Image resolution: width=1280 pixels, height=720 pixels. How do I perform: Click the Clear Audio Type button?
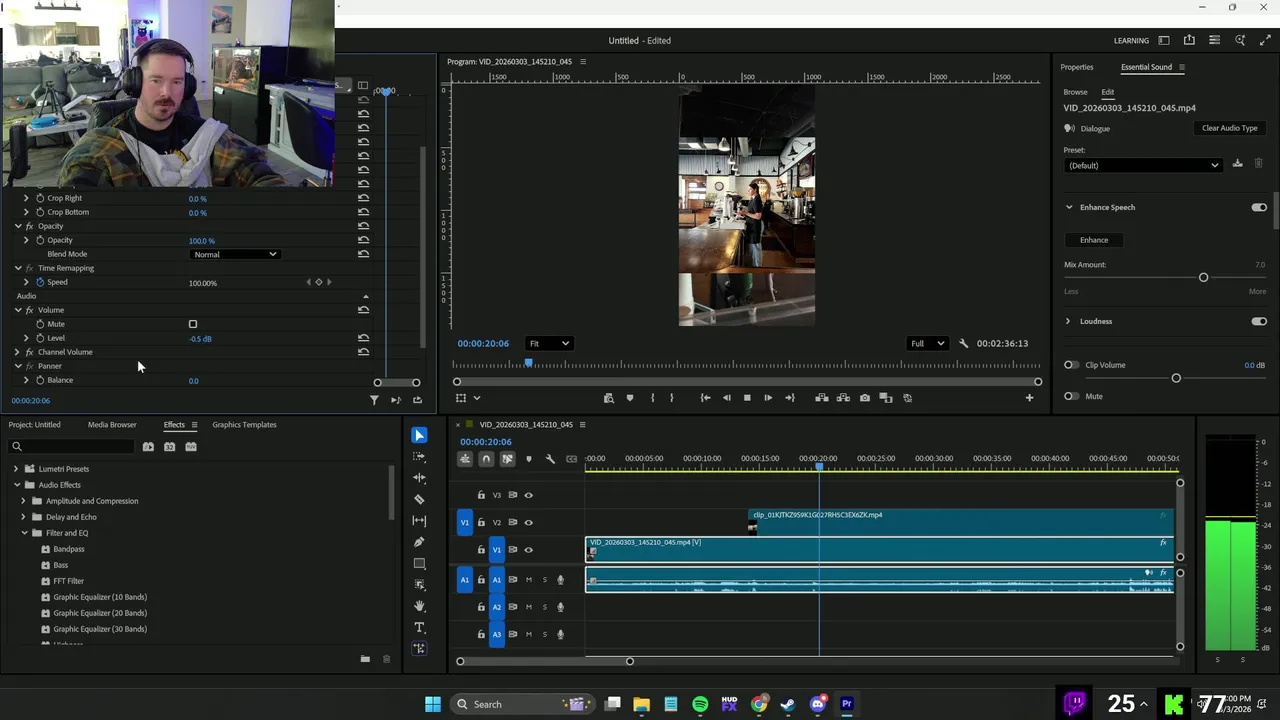pos(1229,128)
